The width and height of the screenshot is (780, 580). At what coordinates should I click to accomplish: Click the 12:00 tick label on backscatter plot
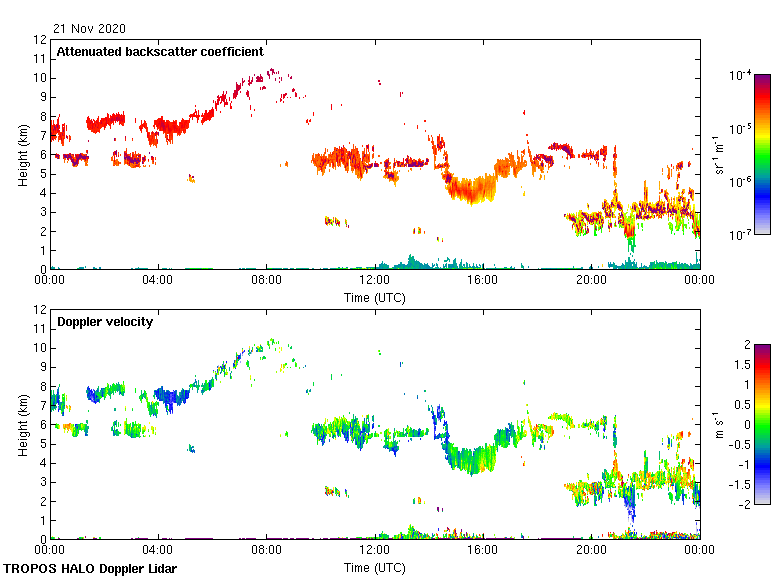[375, 281]
